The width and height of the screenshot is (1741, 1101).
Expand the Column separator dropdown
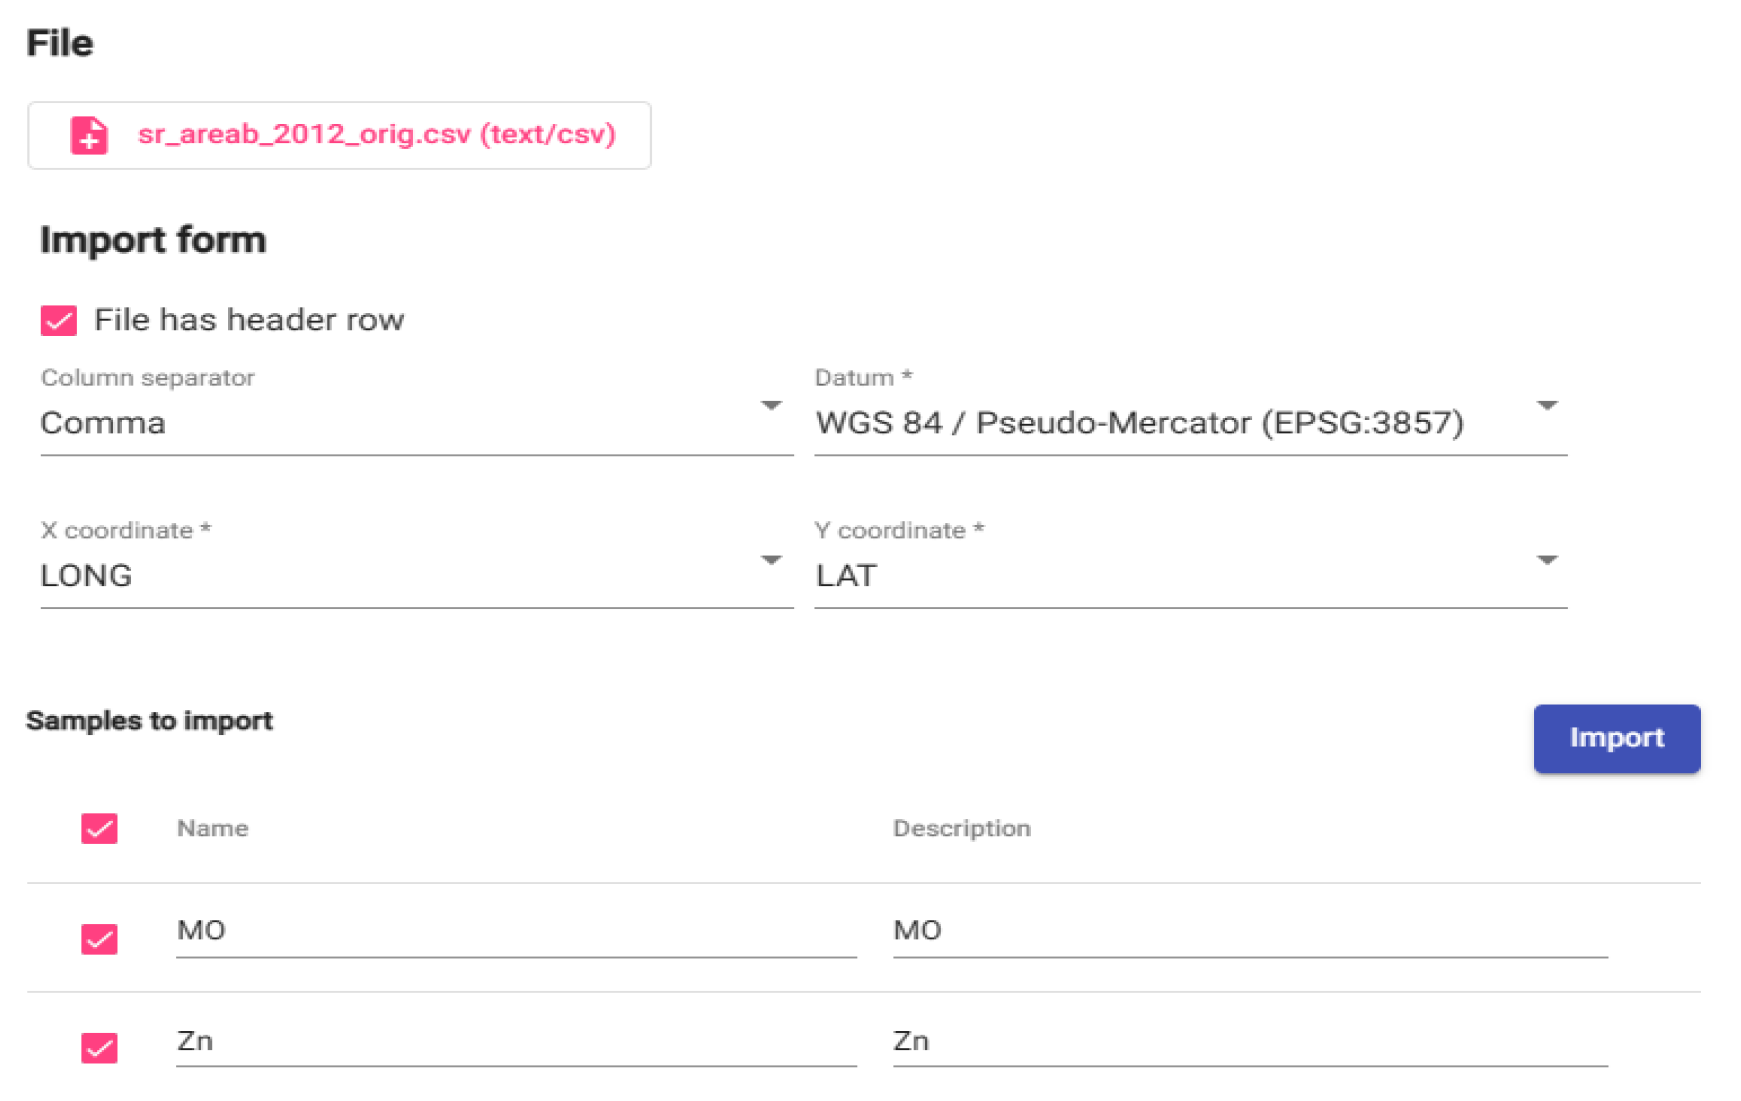[416, 422]
